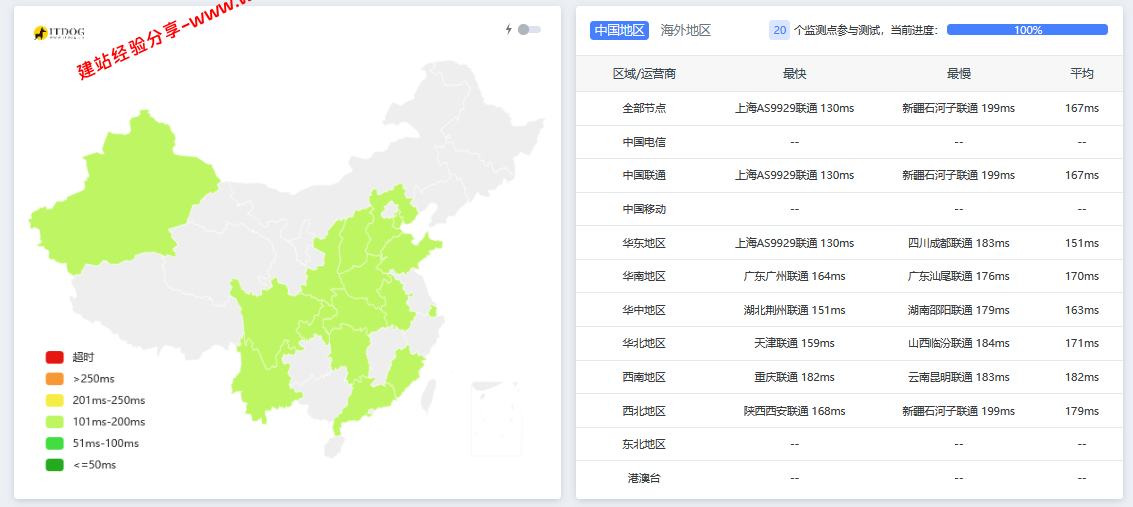This screenshot has width=1133, height=507.
Task: Click the 区域/运营商 column header
Action: (x=645, y=74)
